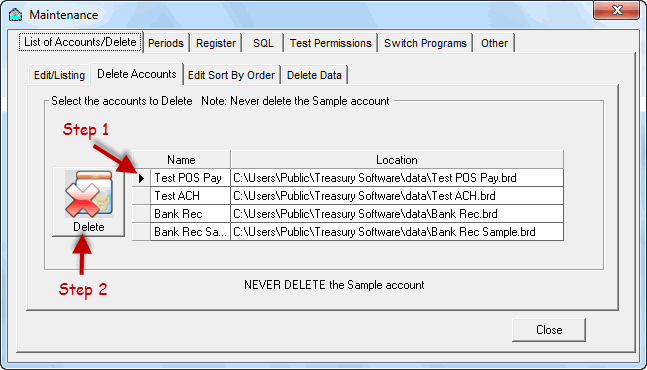Click the Maintenance window title icon
Image resolution: width=647 pixels, height=370 pixels.
tap(16, 14)
